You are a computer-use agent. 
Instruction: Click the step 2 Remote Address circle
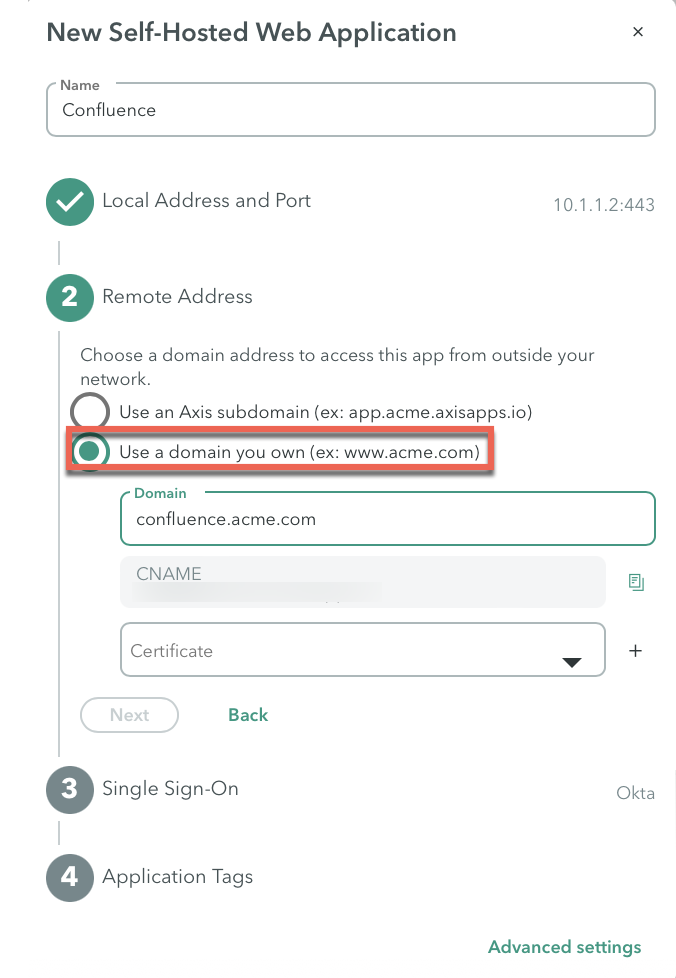70,298
